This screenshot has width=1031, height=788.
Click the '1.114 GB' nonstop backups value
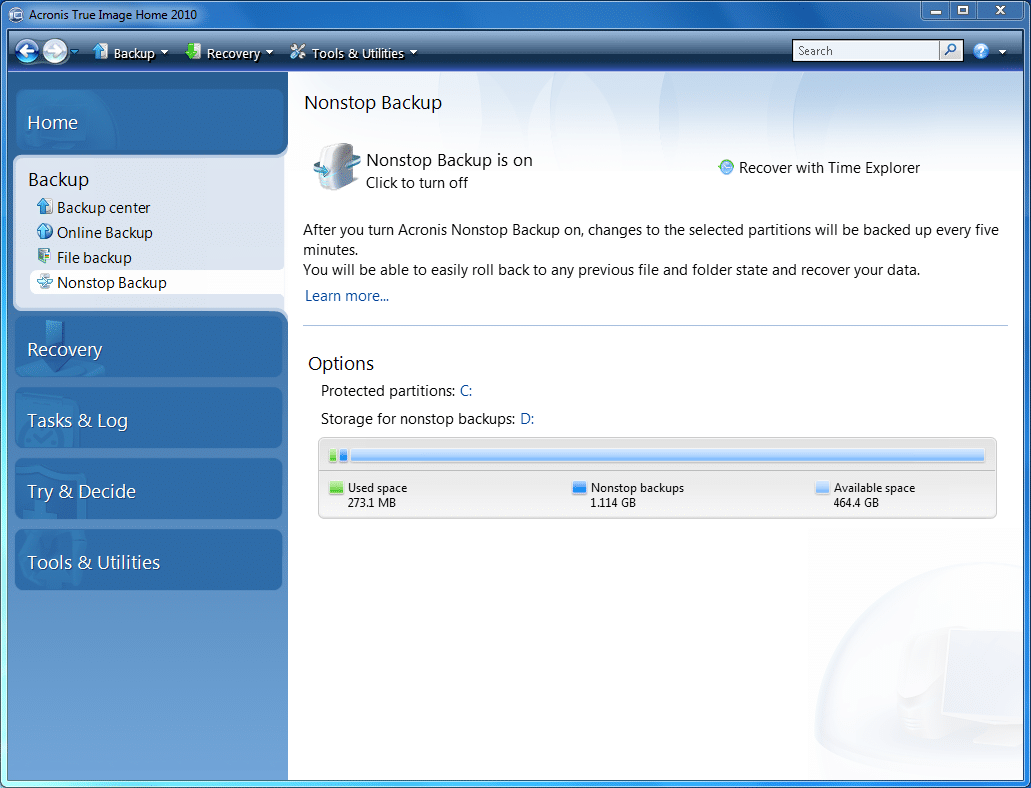point(613,503)
